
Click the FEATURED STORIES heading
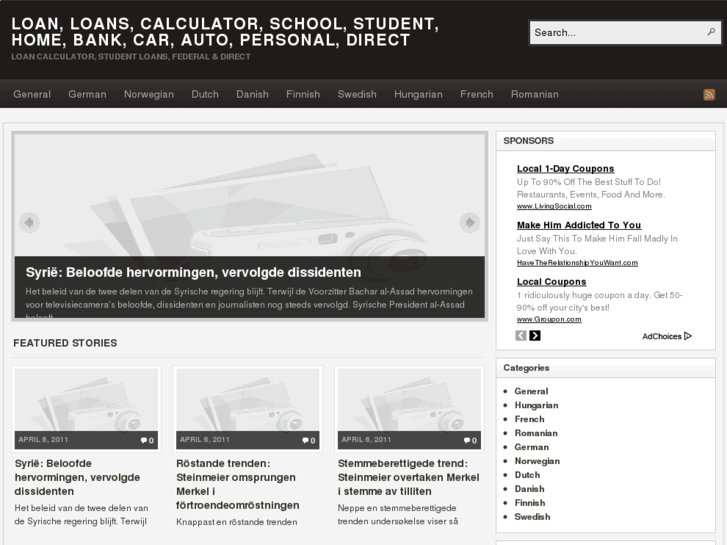tap(65, 343)
